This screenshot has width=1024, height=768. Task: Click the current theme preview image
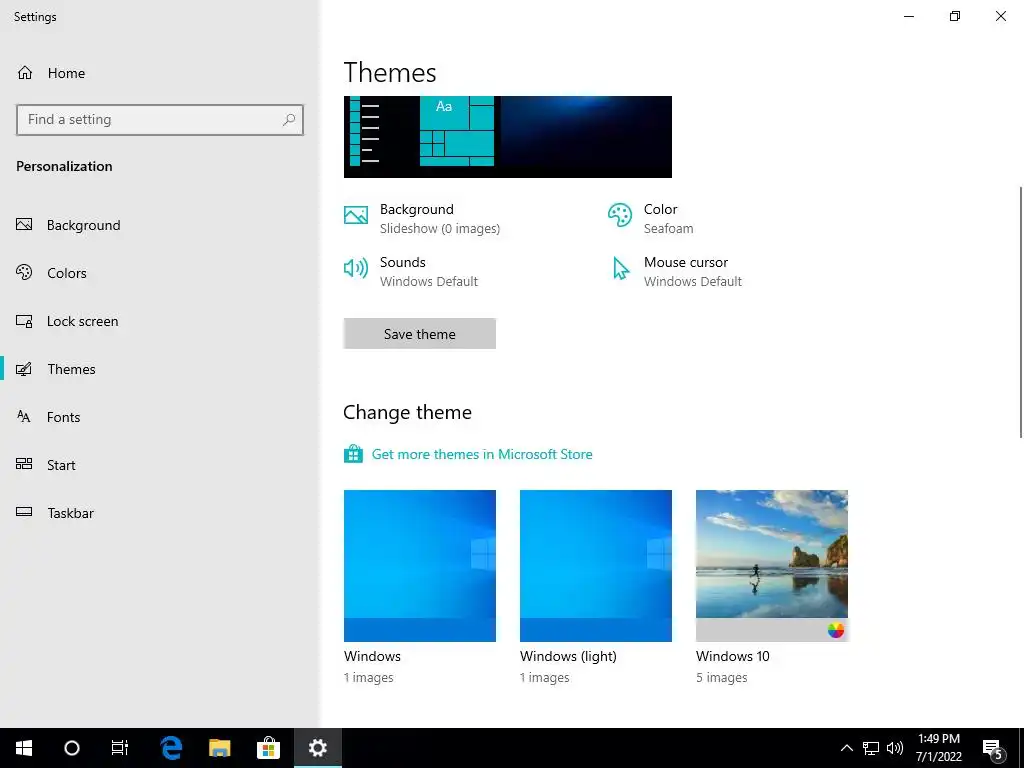point(507,136)
